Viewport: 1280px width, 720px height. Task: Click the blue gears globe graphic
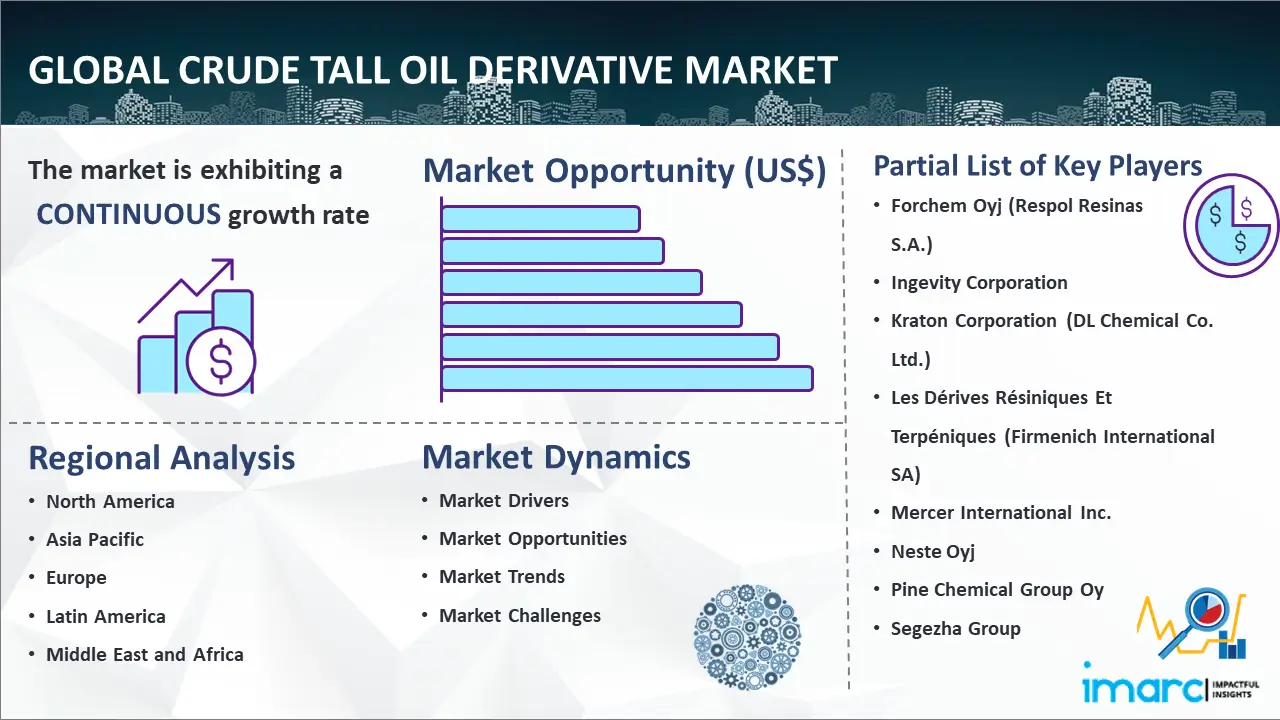coord(747,637)
